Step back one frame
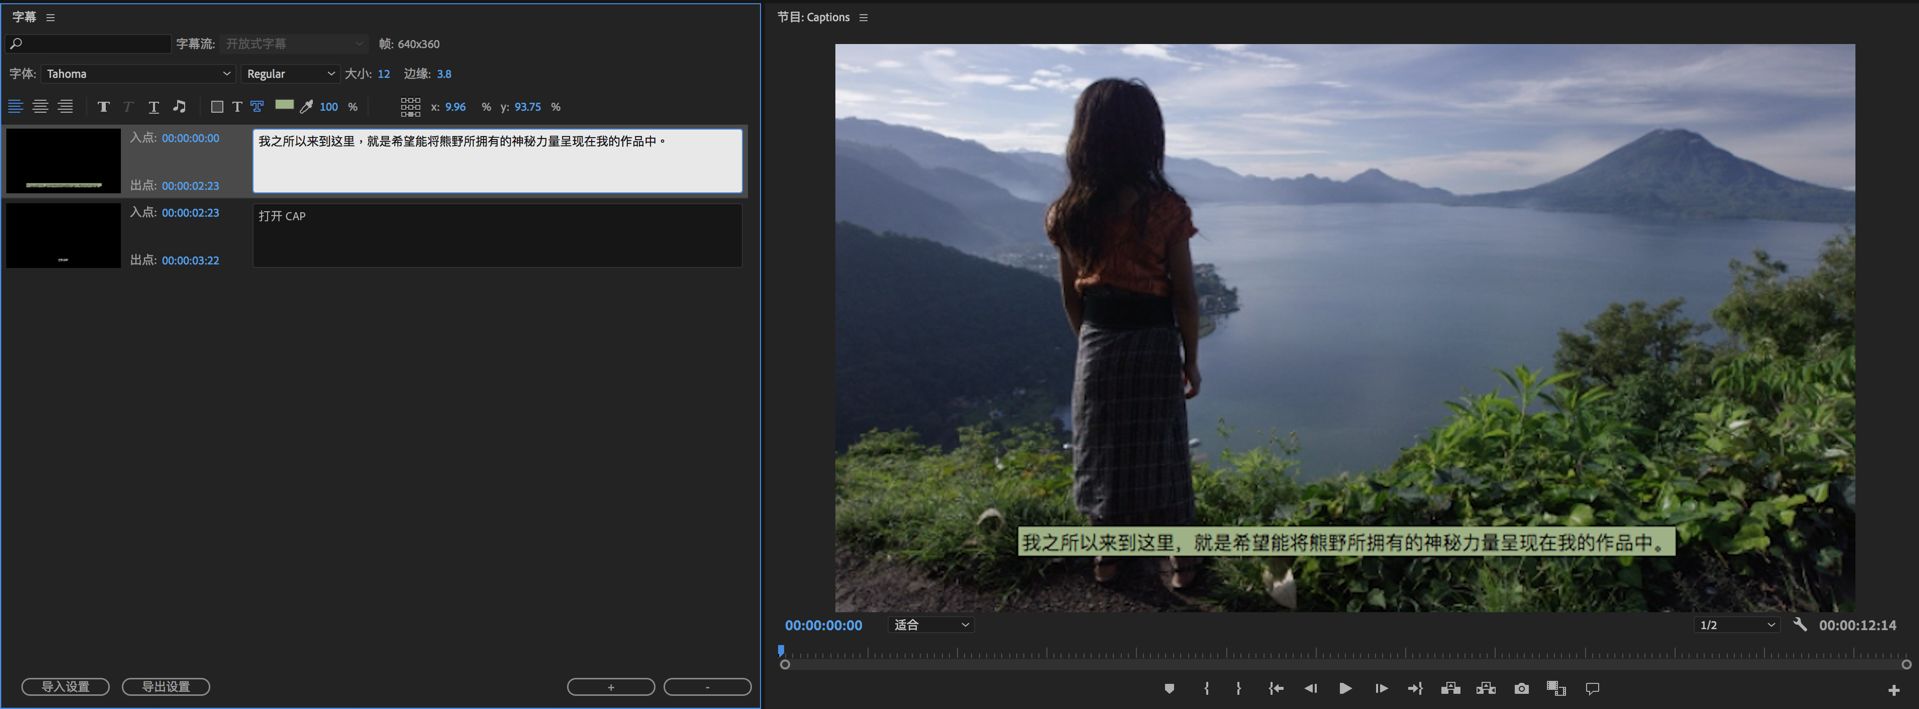The height and width of the screenshot is (709, 1919). coord(1311,689)
